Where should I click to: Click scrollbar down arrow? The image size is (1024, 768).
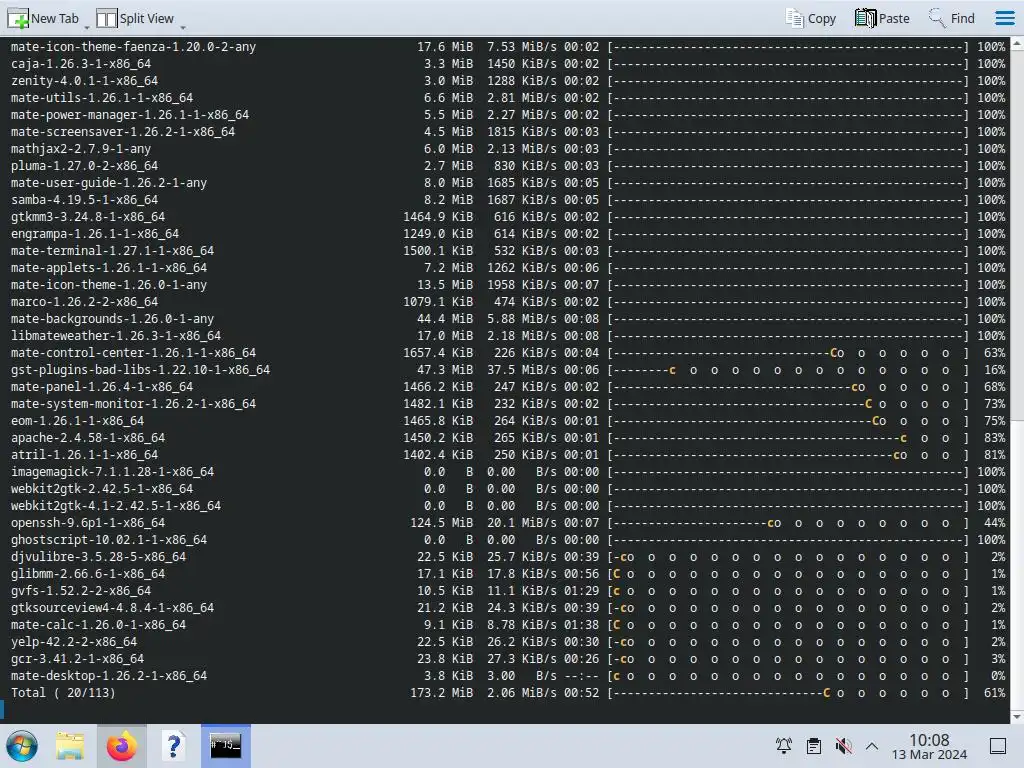1017,716
